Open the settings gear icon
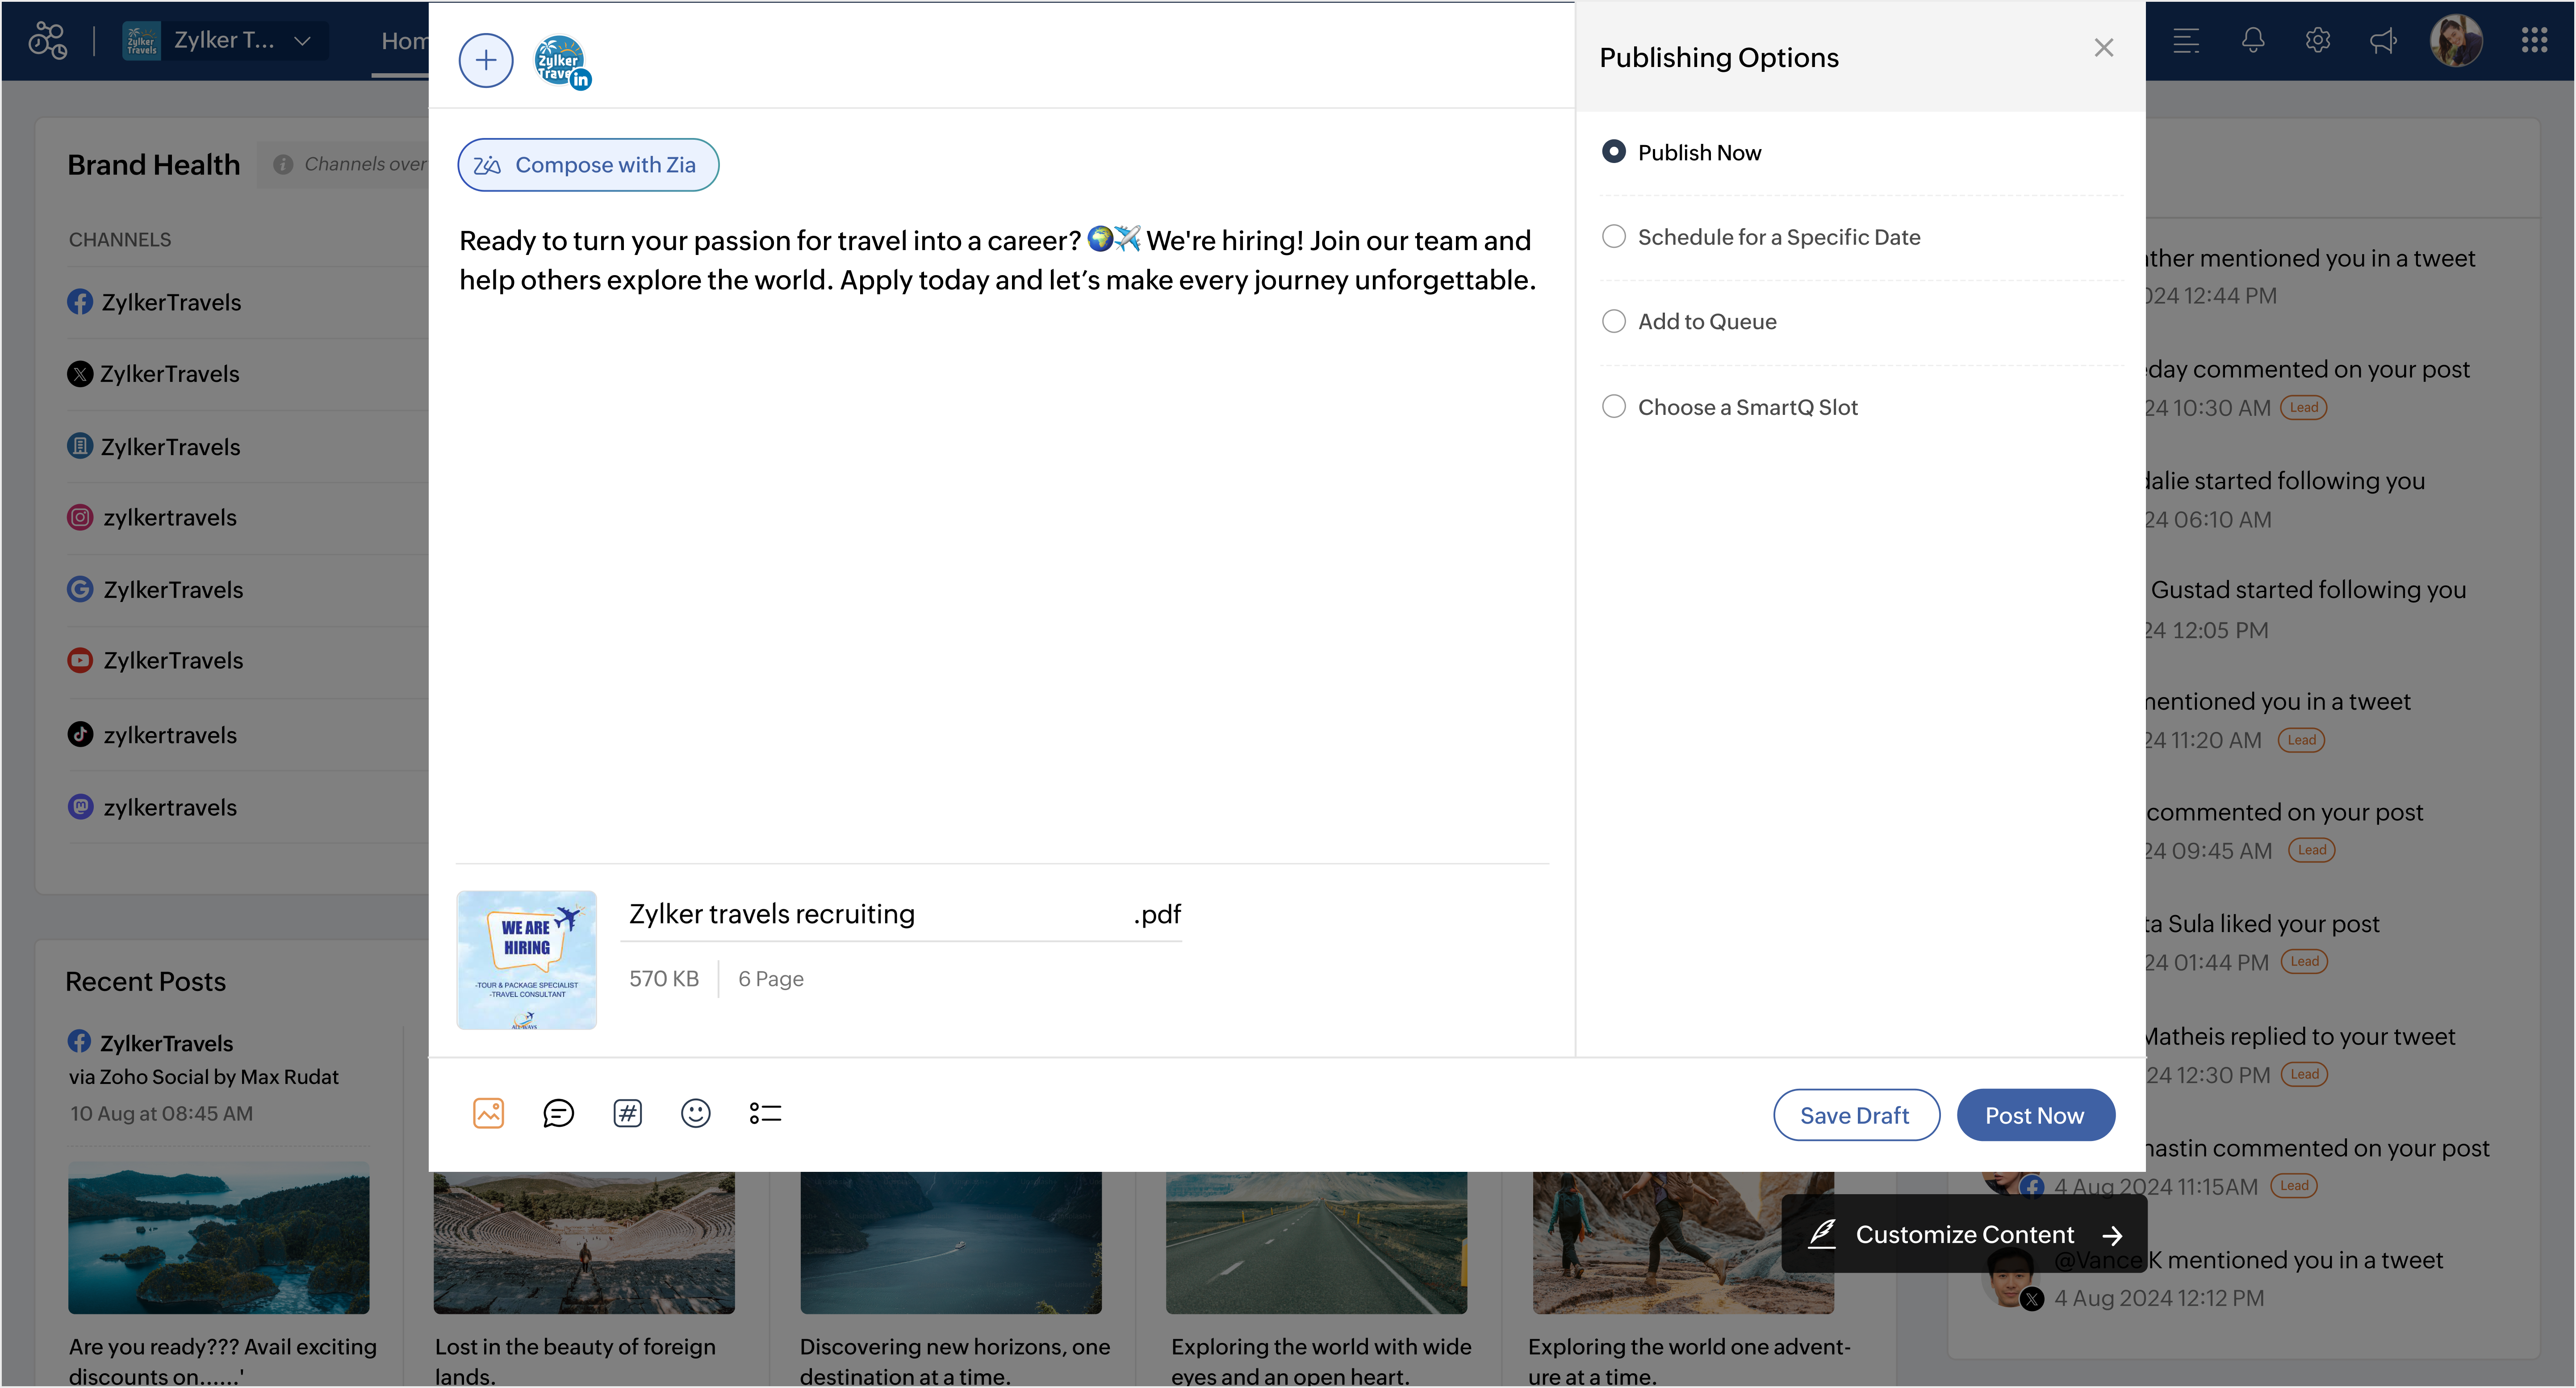 pos(2317,40)
